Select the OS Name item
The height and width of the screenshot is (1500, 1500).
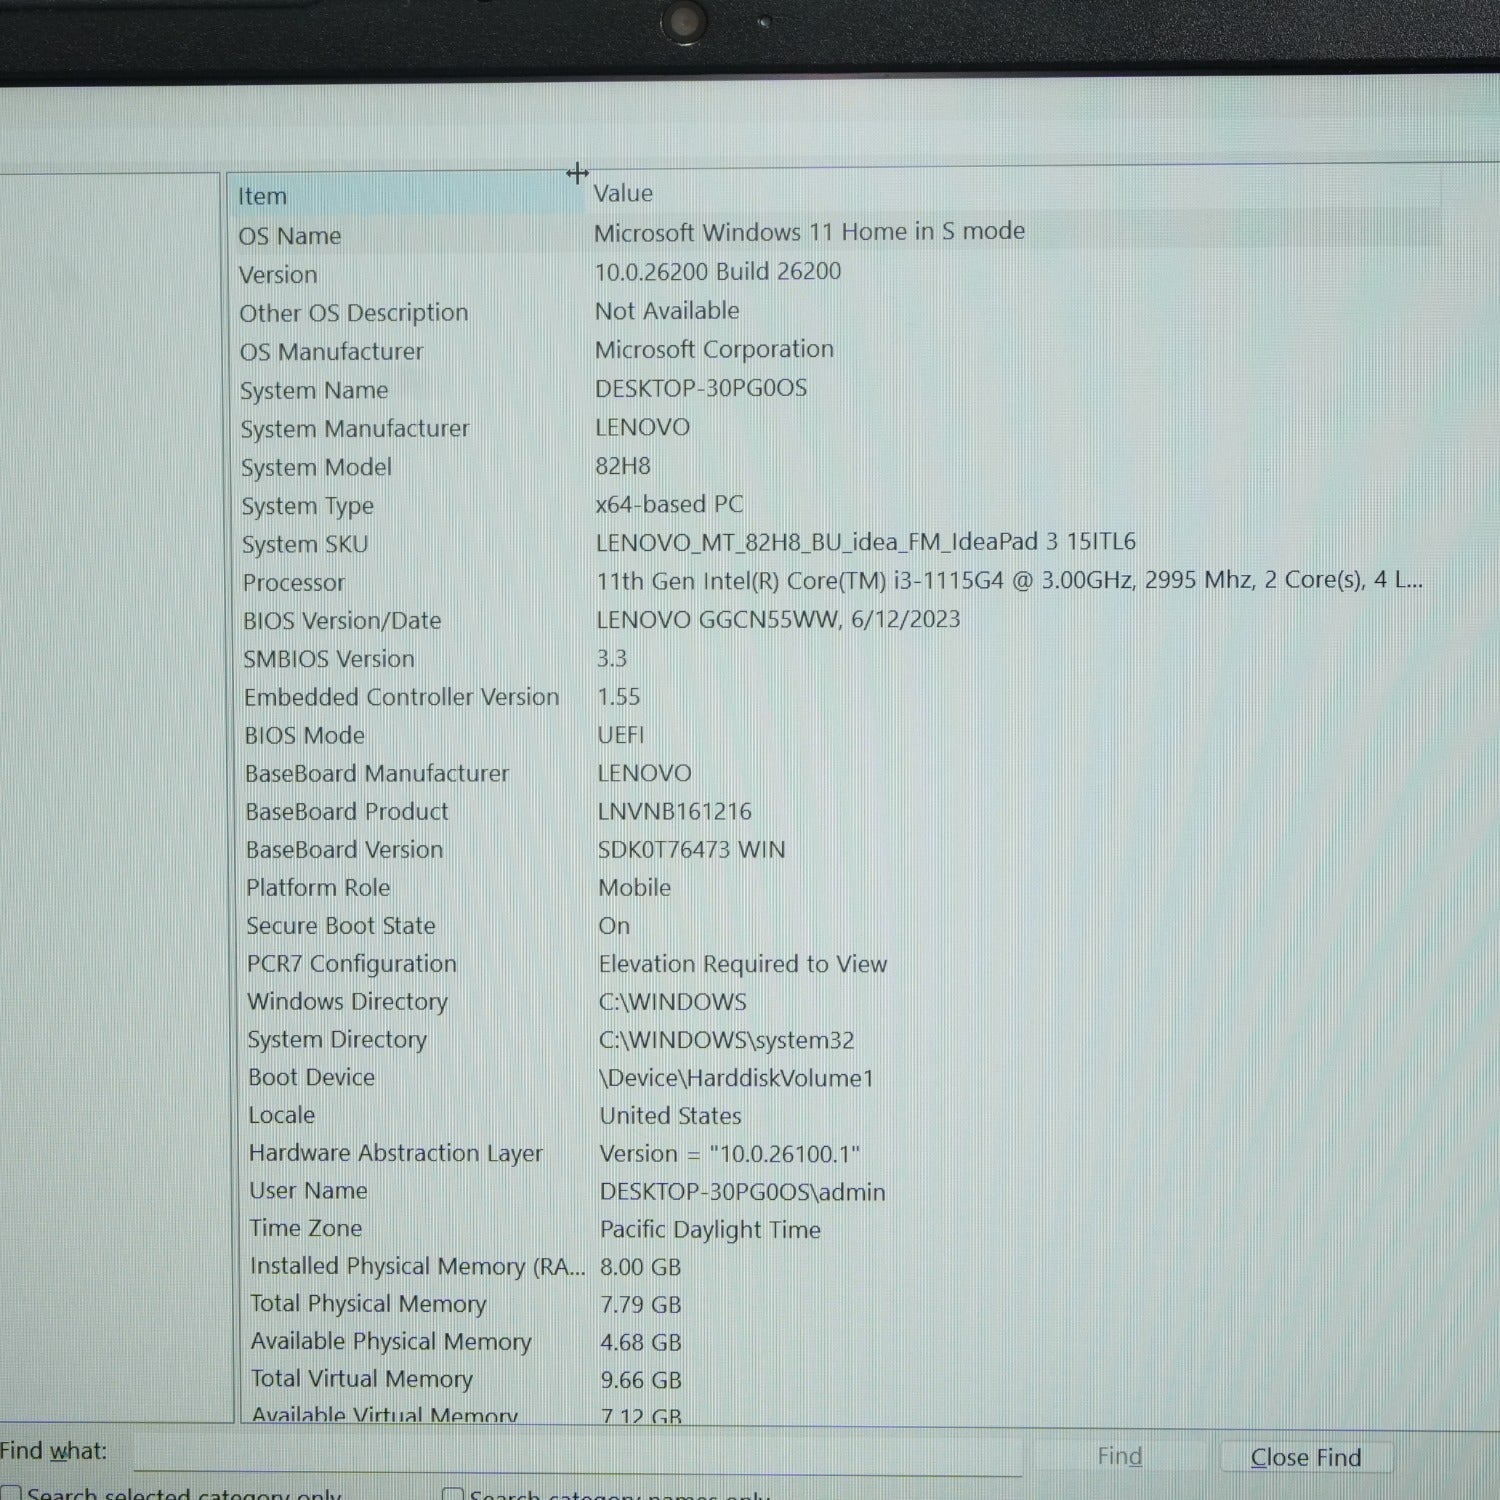290,236
